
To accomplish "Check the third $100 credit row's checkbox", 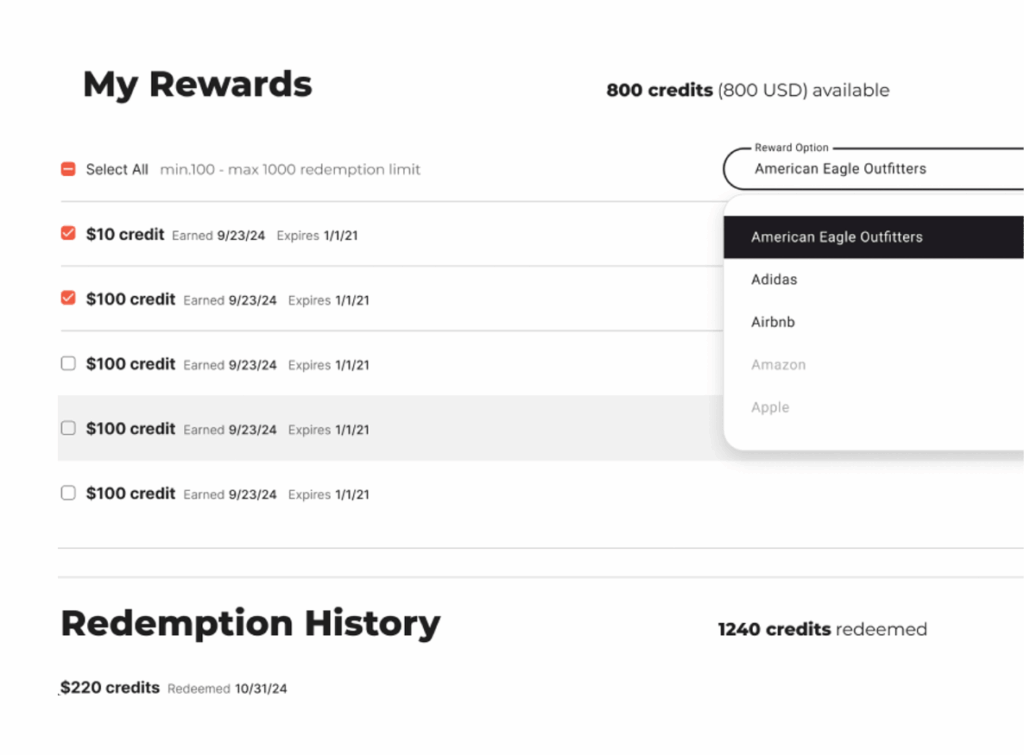I will 68,363.
